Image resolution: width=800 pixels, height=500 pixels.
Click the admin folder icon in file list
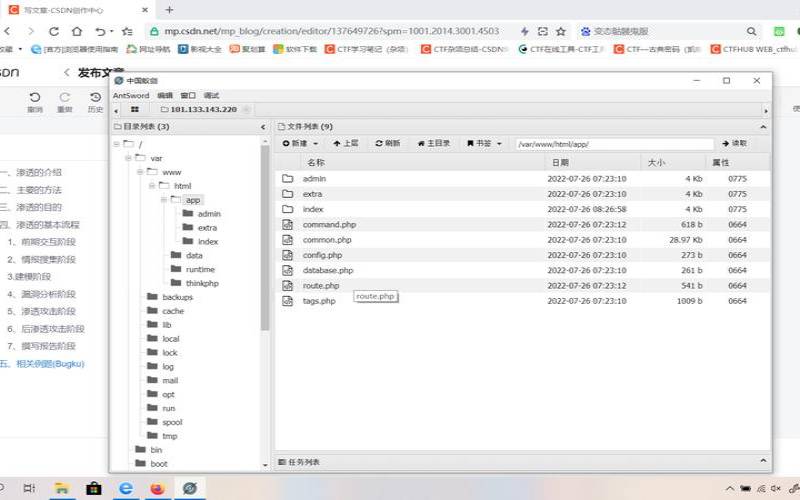coord(287,179)
